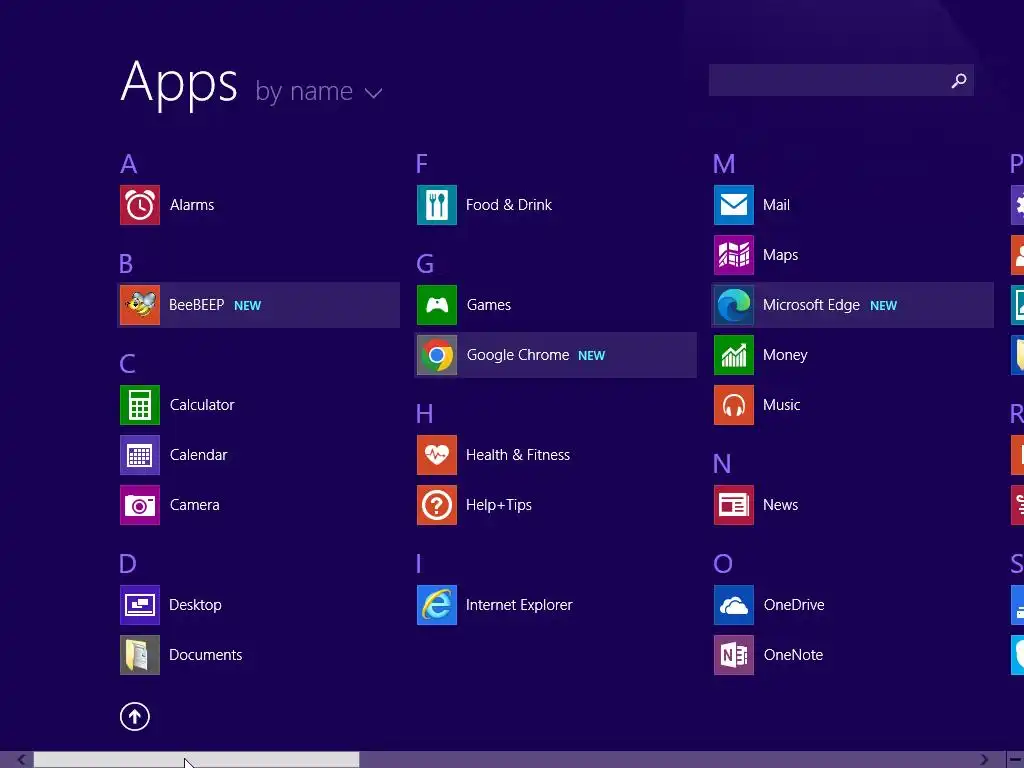Click the 'Alarms' text label
Screen dimensions: 1024x768
(x=192, y=205)
